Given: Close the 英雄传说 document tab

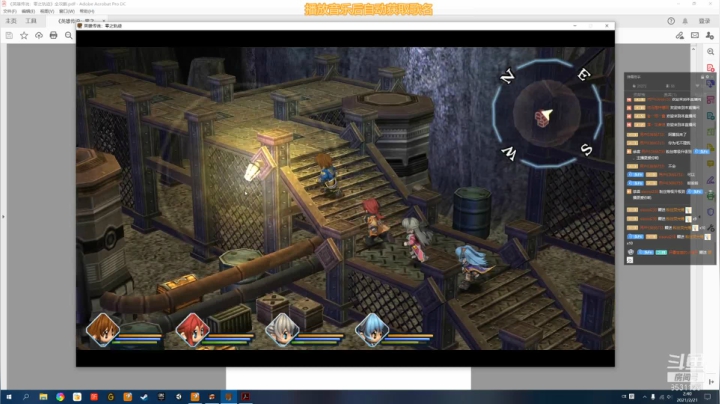Looking at the screenshot, I should point(104,21).
